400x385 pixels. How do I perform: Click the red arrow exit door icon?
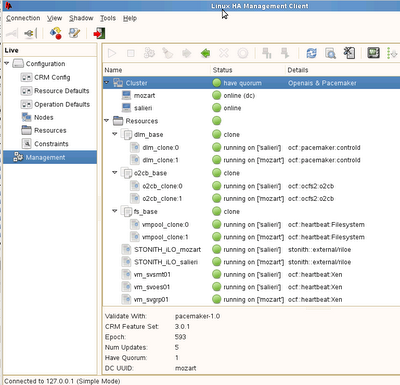coord(99,33)
